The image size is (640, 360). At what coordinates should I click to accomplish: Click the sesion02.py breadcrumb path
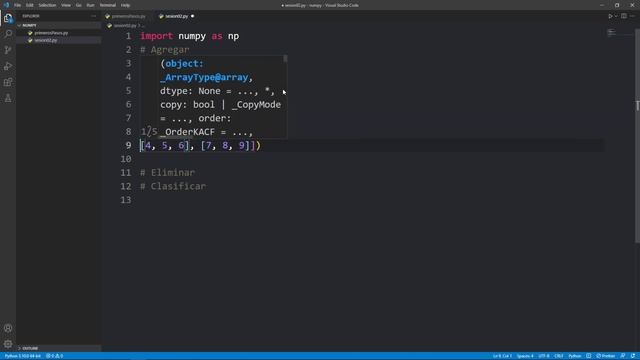click(x=125, y=26)
